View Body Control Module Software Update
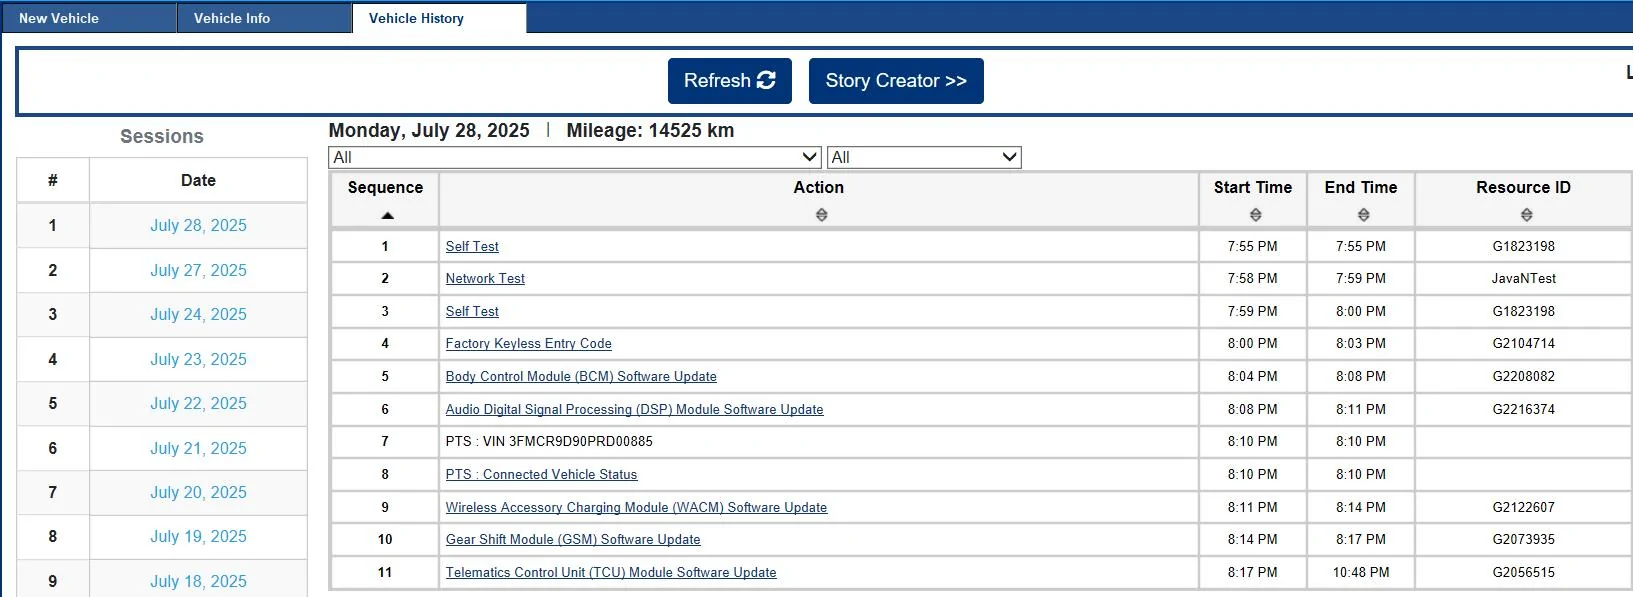1633x597 pixels. click(581, 377)
